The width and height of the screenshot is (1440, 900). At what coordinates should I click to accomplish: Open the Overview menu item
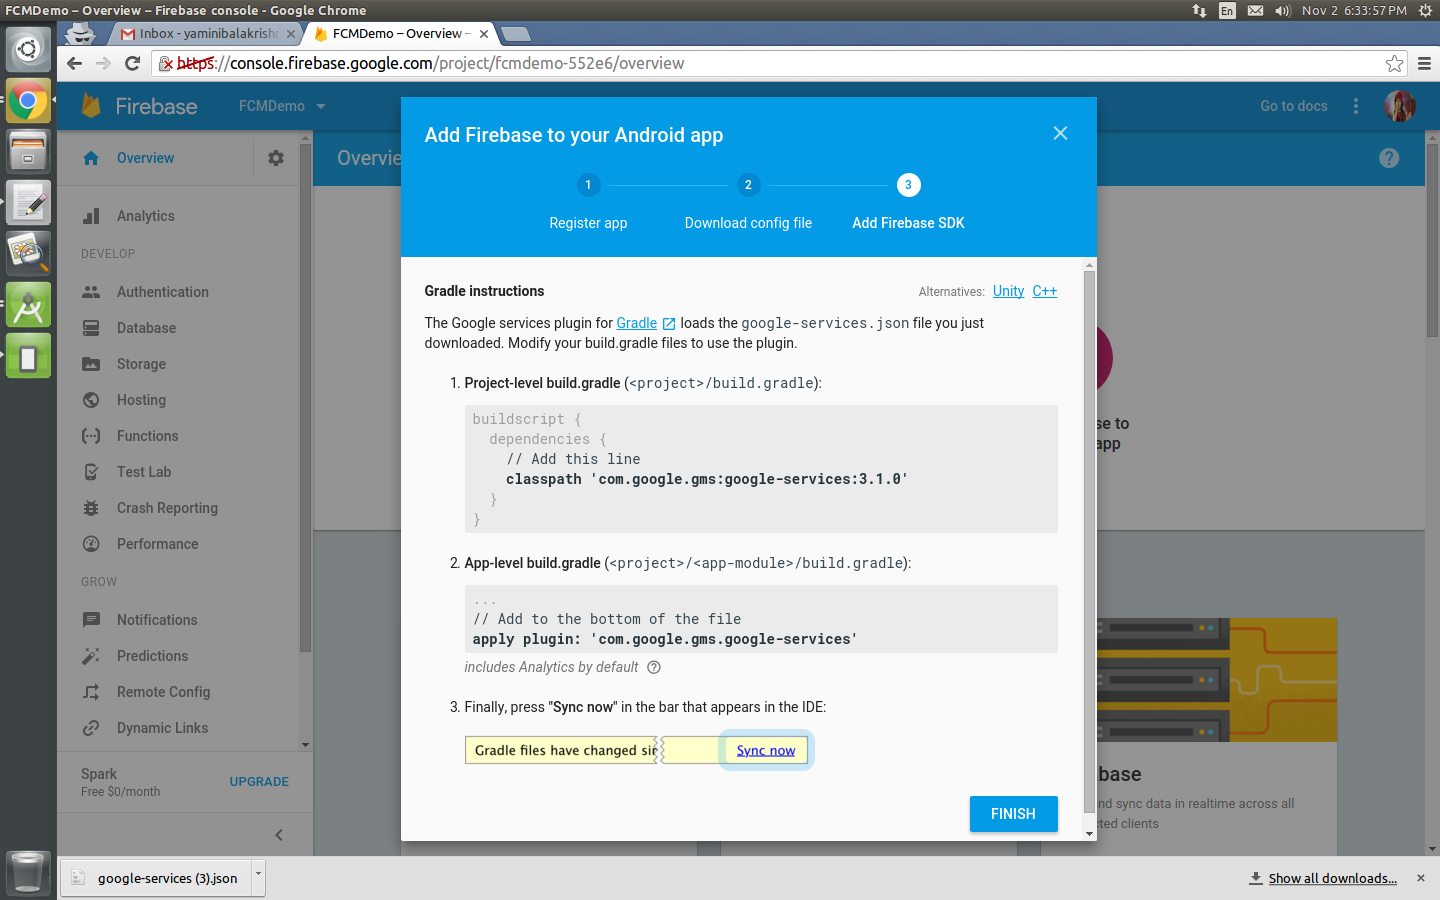[145, 158]
